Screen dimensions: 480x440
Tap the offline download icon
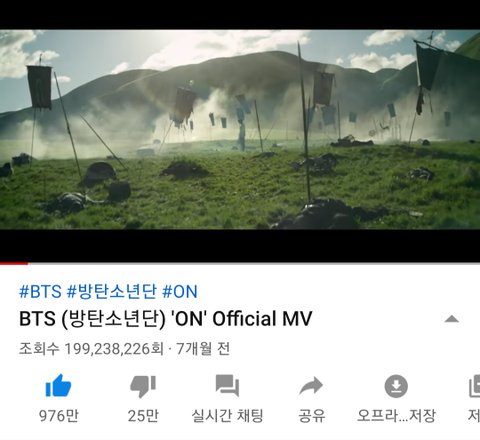point(396,386)
